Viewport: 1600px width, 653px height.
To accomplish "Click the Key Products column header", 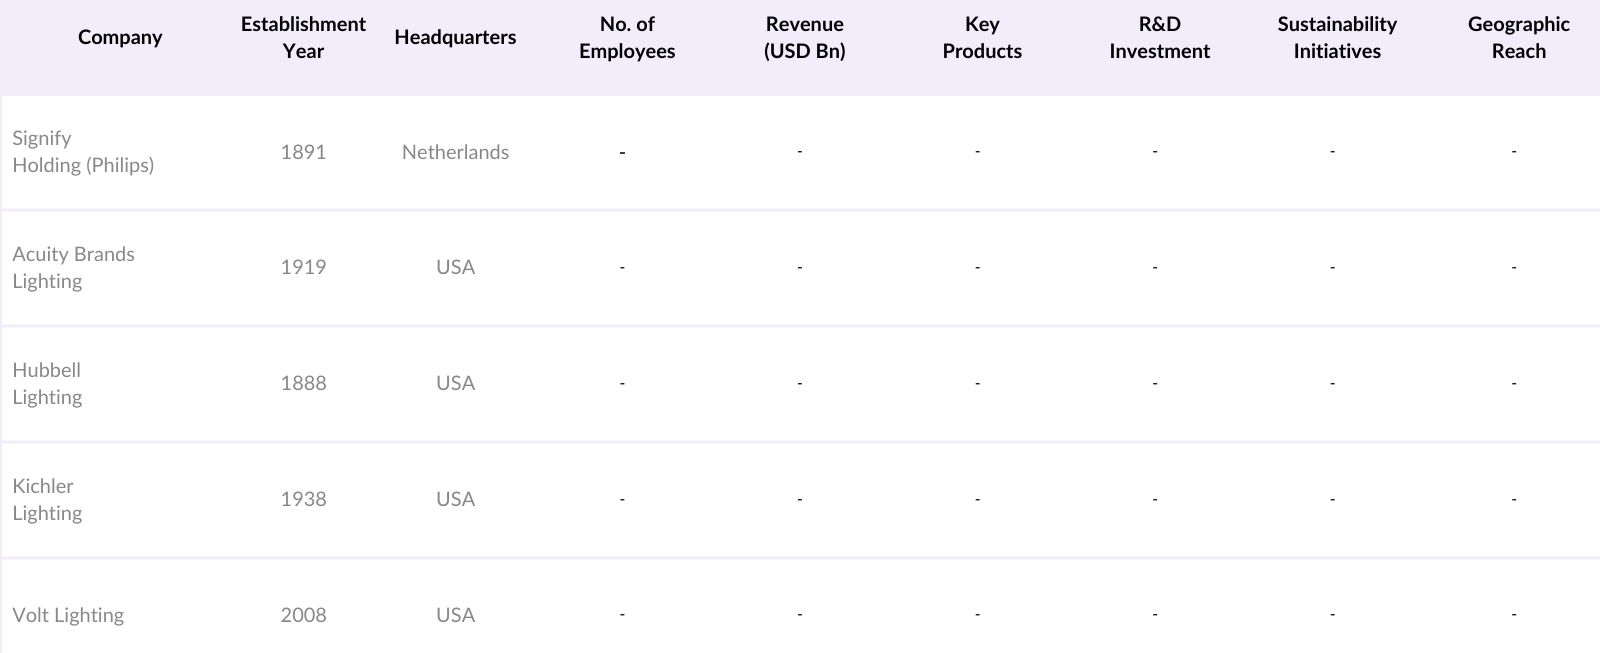I will click(x=982, y=38).
